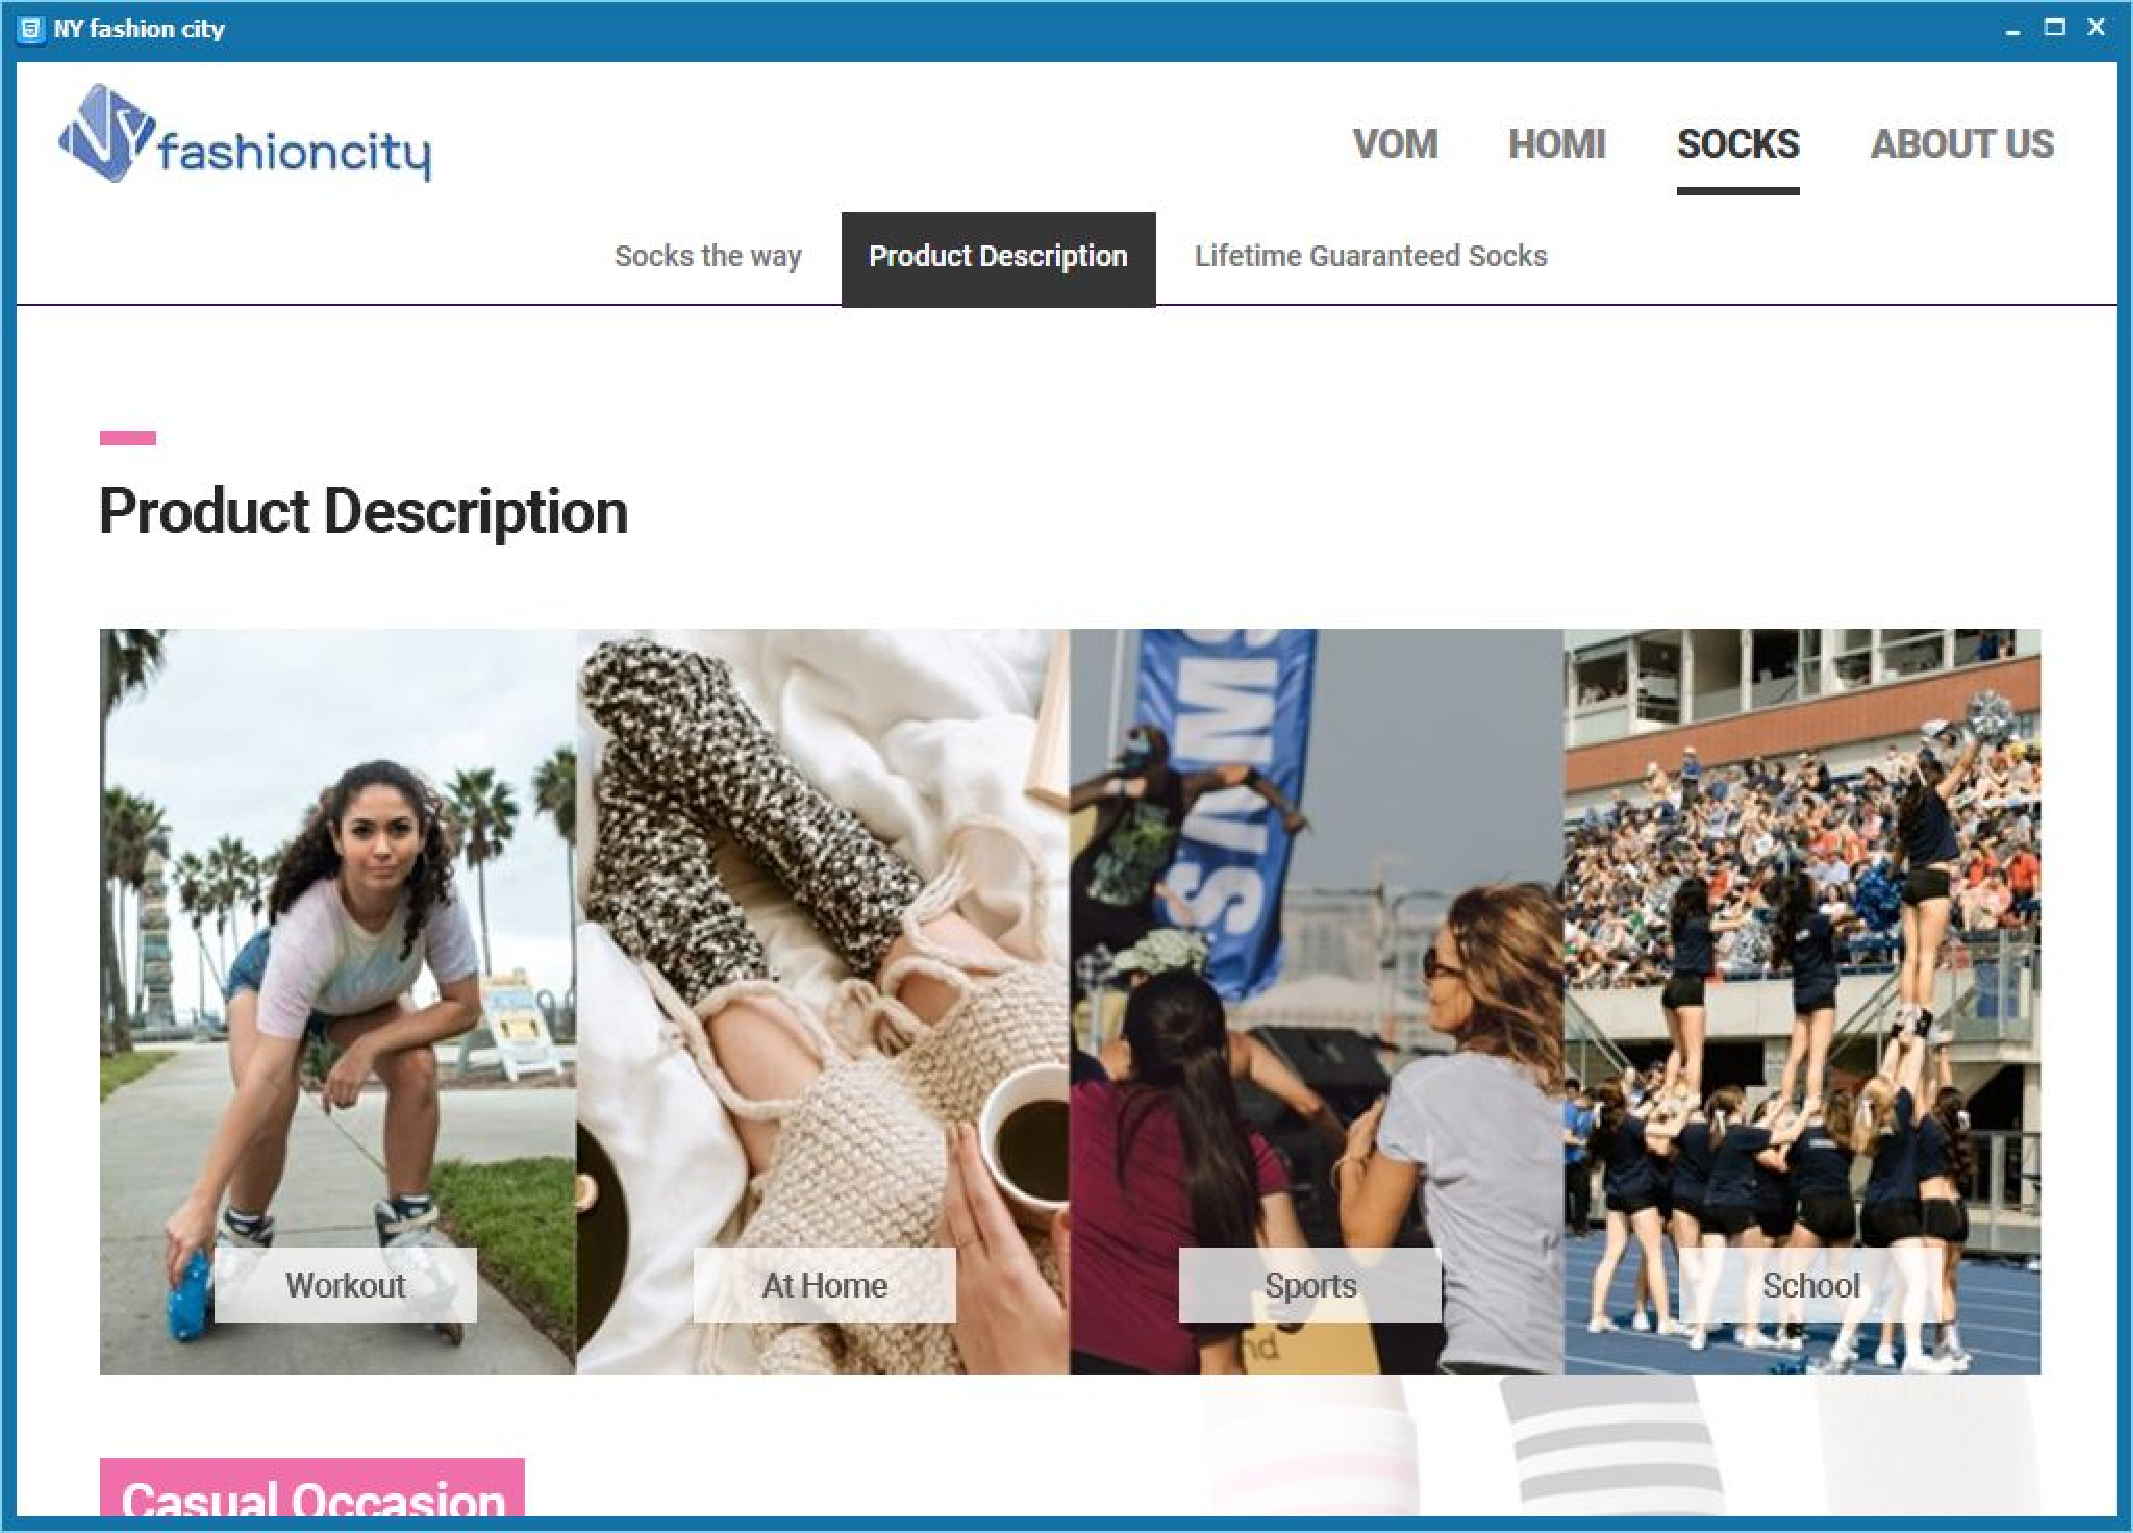Select the Product Description tab
Screen dimensions: 2133x1533
tap(998, 258)
